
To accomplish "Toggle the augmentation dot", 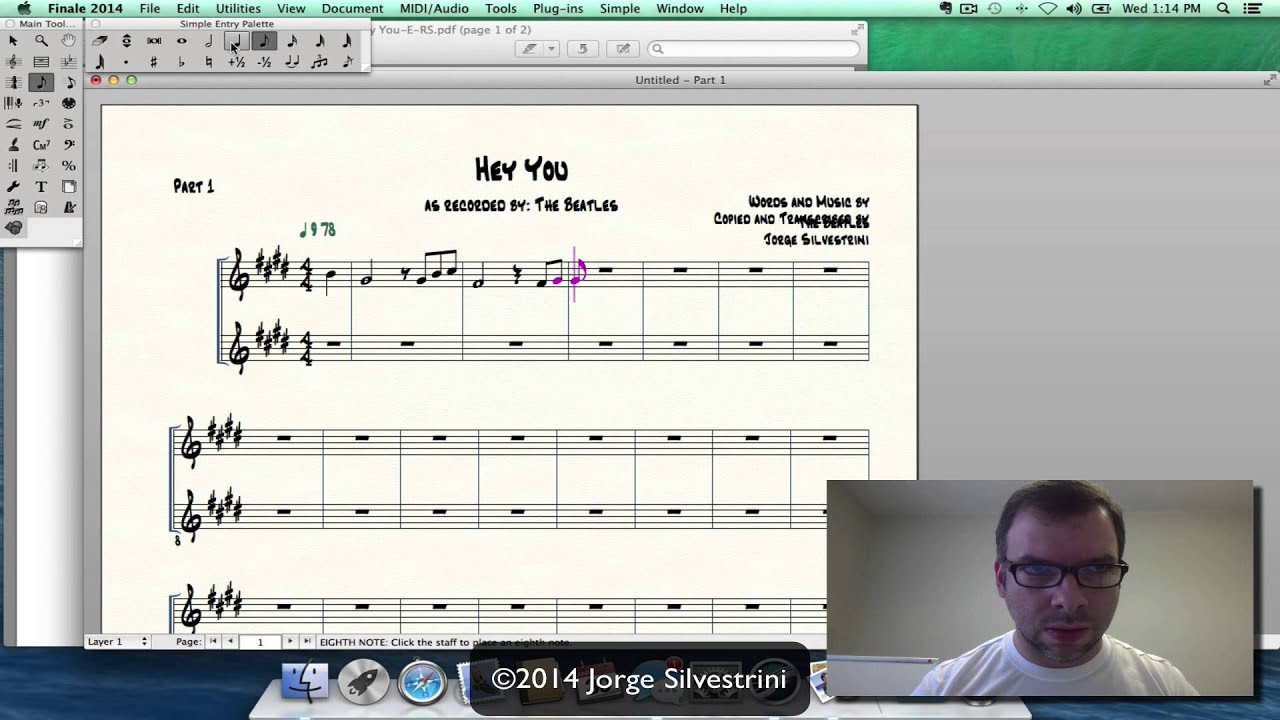I will [x=126, y=62].
